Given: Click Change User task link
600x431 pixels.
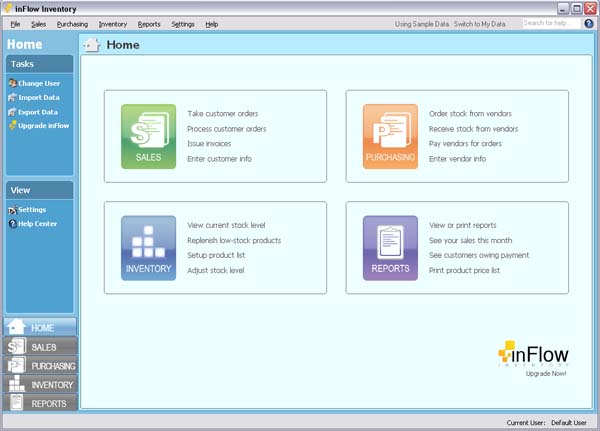Looking at the screenshot, I should point(39,83).
